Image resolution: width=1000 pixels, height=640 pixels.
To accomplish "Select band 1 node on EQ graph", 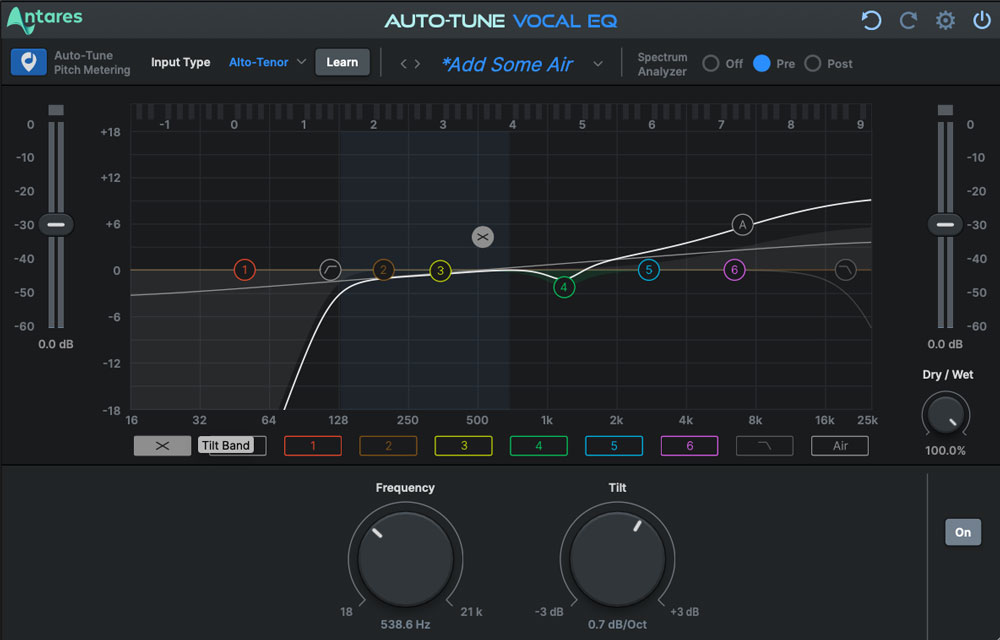I will tap(244, 270).
